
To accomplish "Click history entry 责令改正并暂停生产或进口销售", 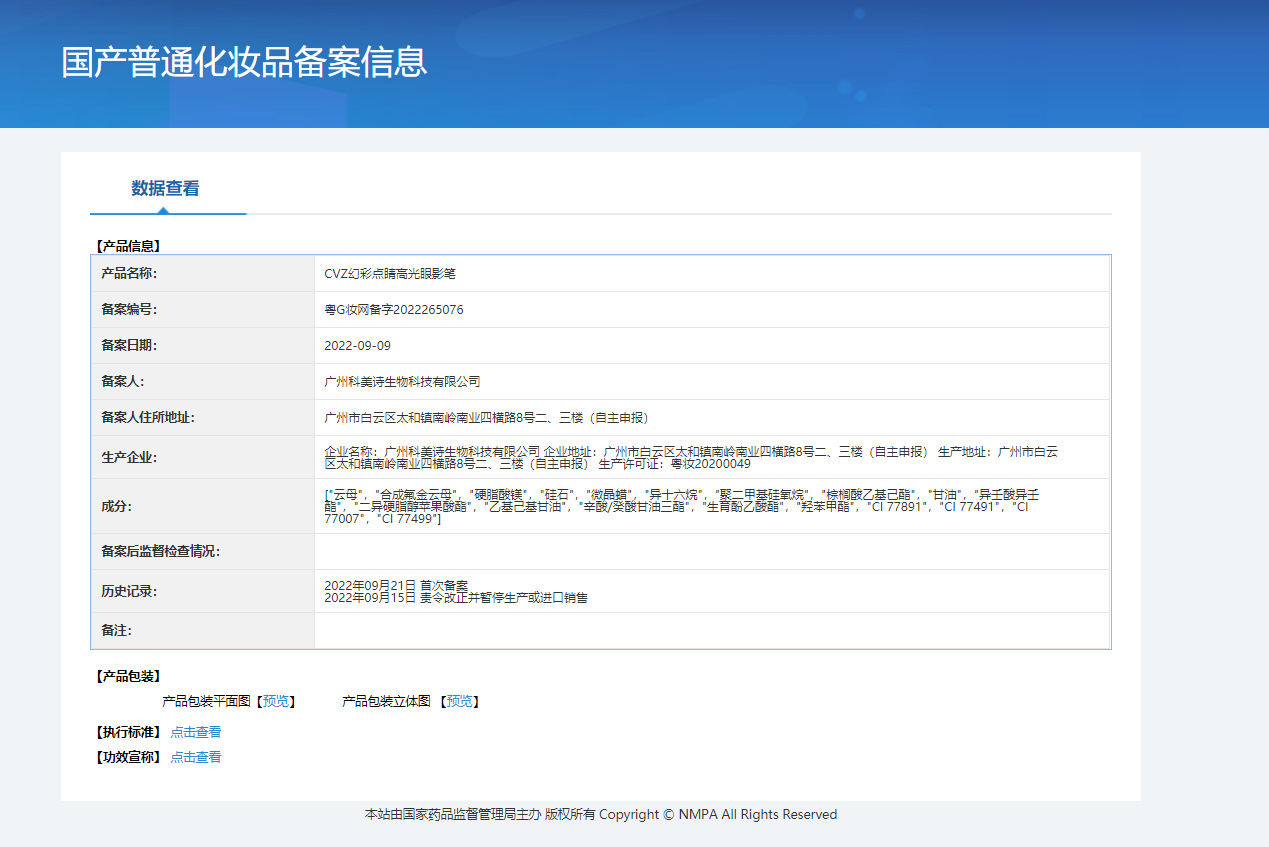I will click(x=504, y=598).
